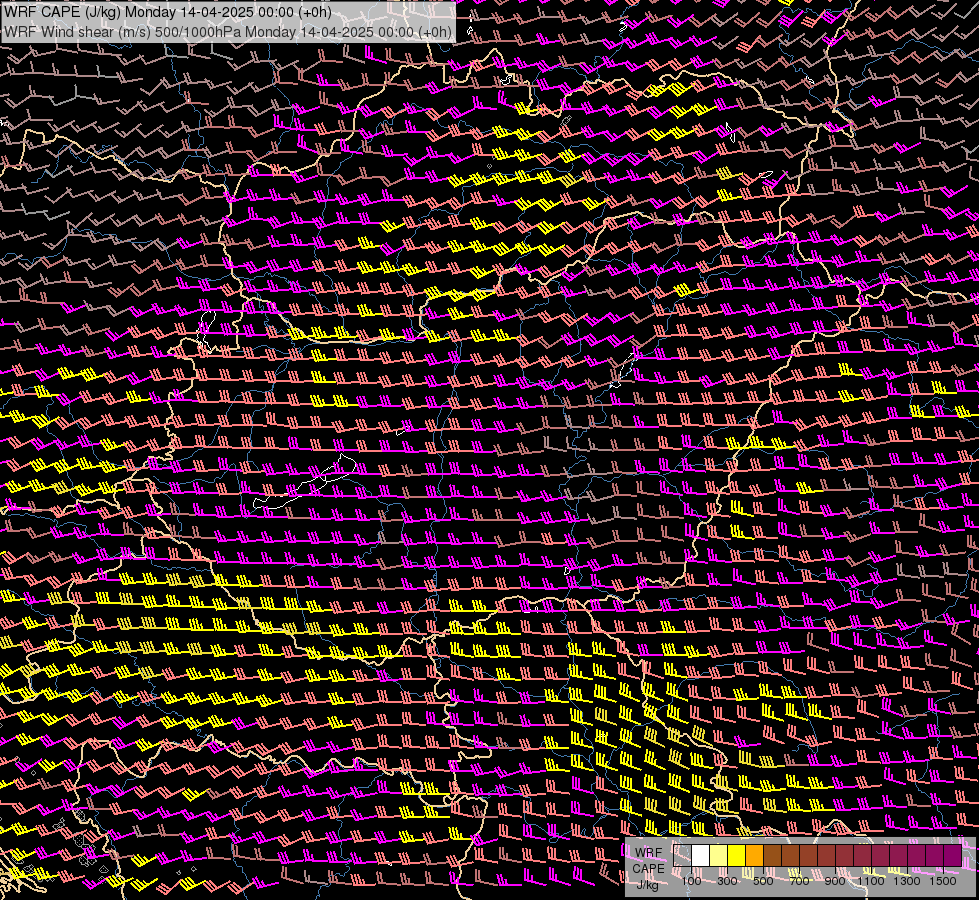Select the pale yellow CAPE legend swatch

tap(719, 856)
